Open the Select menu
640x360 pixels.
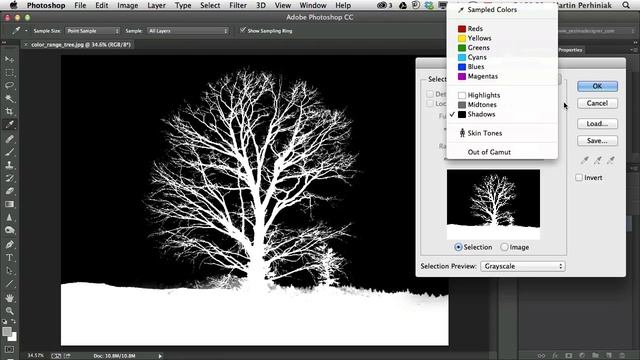click(x=210, y=5)
